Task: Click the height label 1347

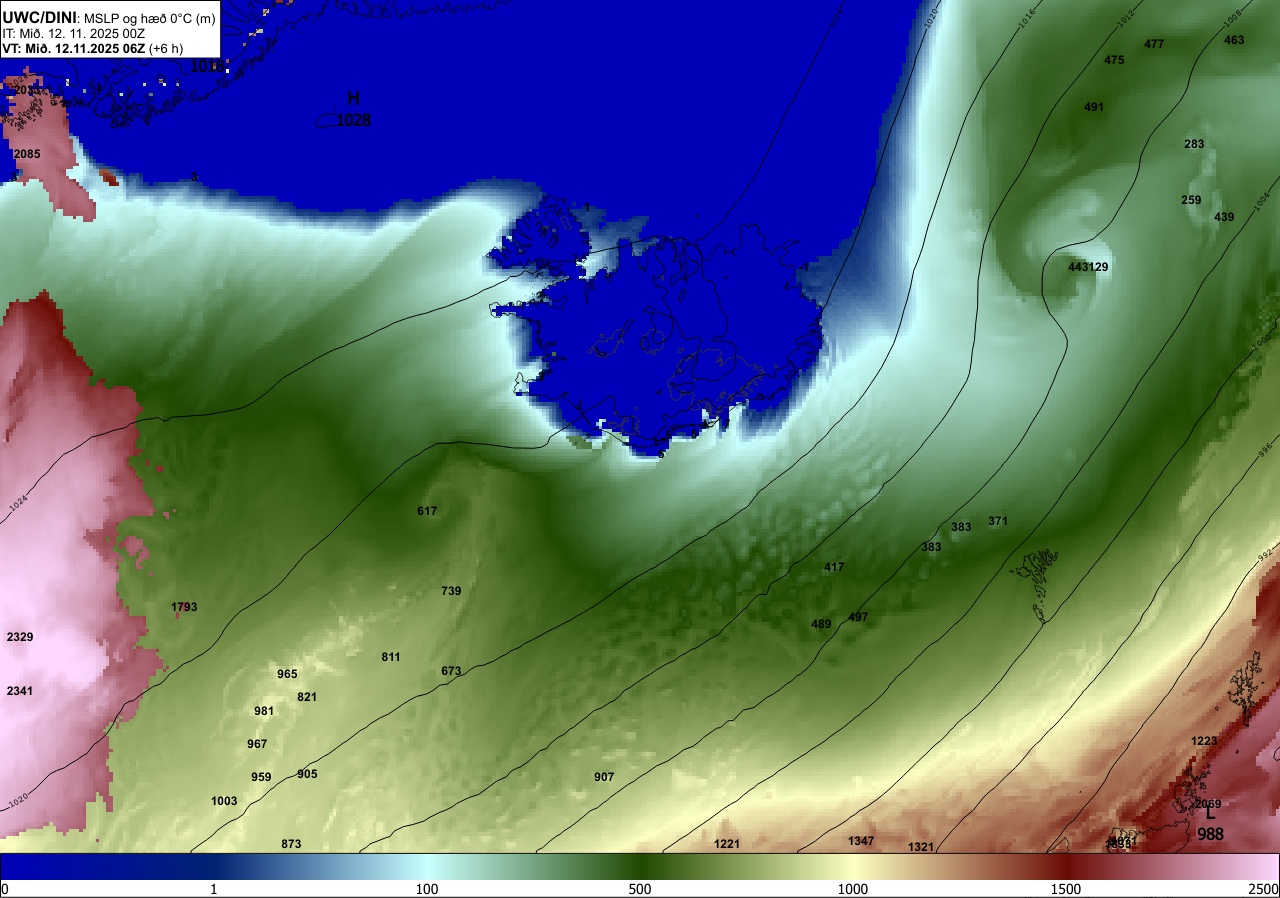Action: 861,841
